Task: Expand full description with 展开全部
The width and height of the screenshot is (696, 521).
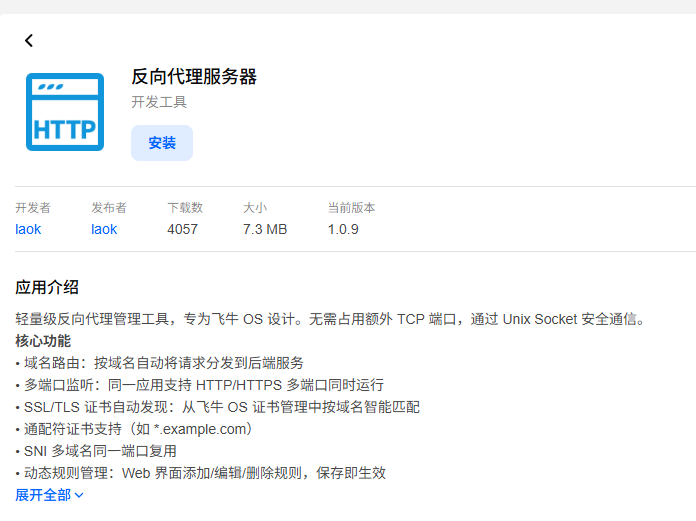Action: [49, 495]
